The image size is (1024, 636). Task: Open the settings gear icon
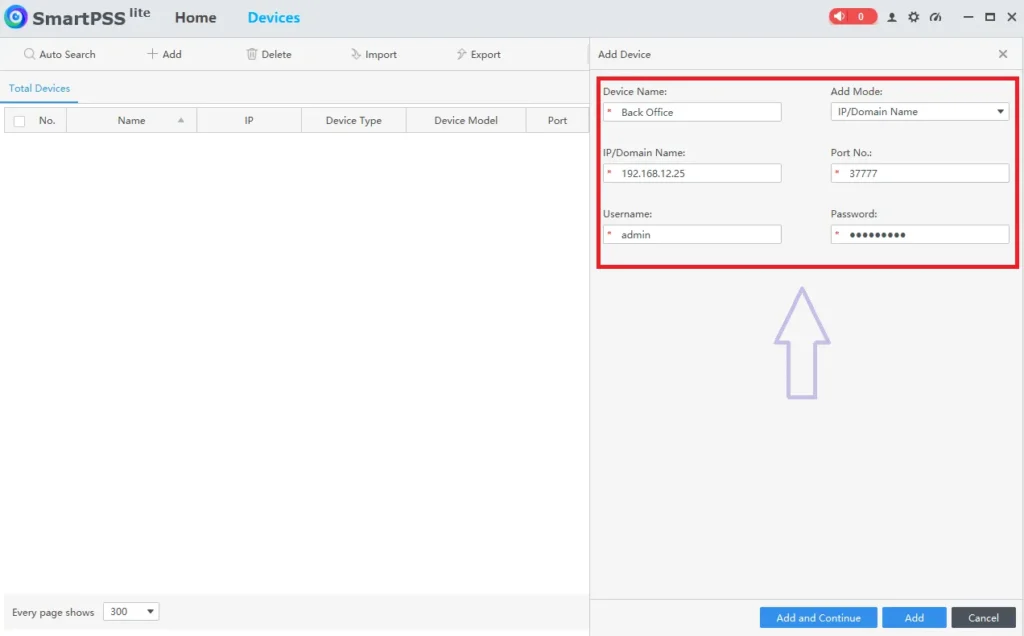click(913, 17)
